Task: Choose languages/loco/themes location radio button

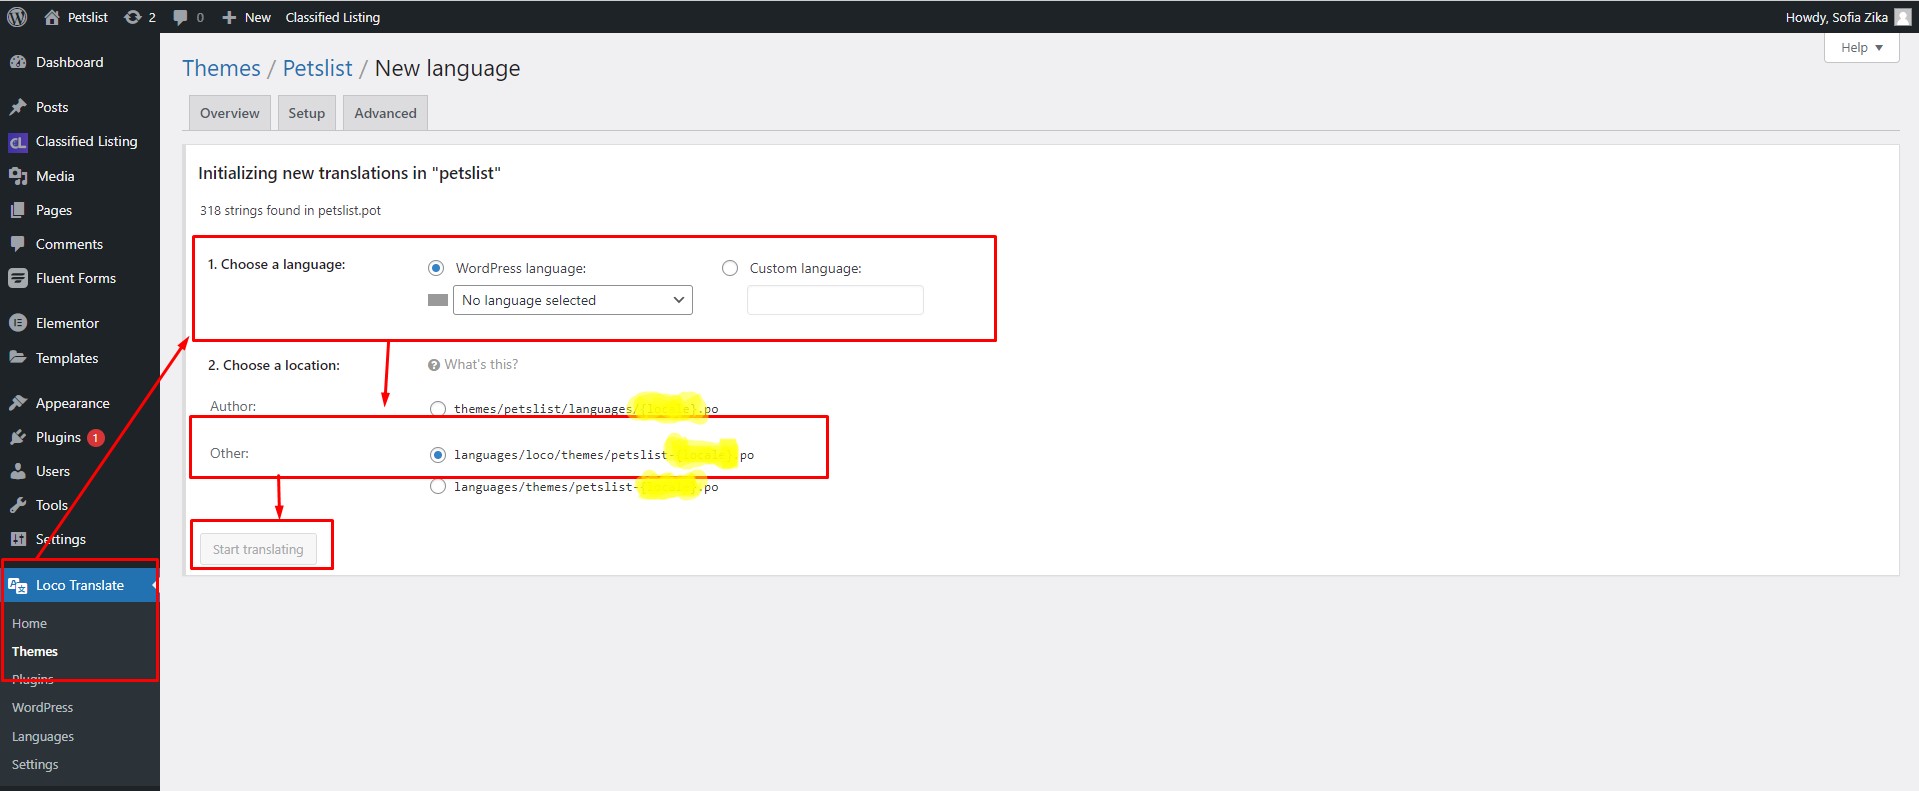Action: point(438,455)
